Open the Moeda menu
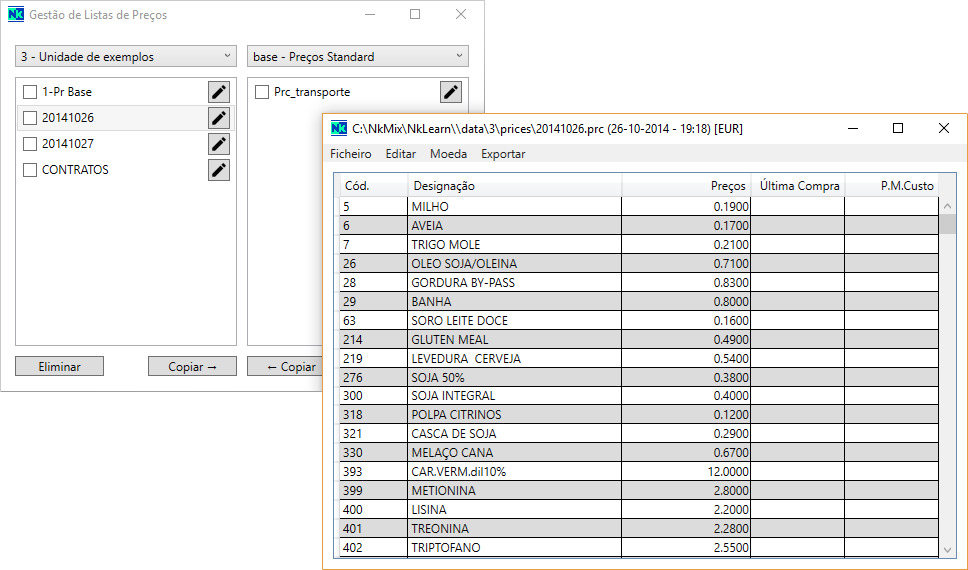 point(448,154)
